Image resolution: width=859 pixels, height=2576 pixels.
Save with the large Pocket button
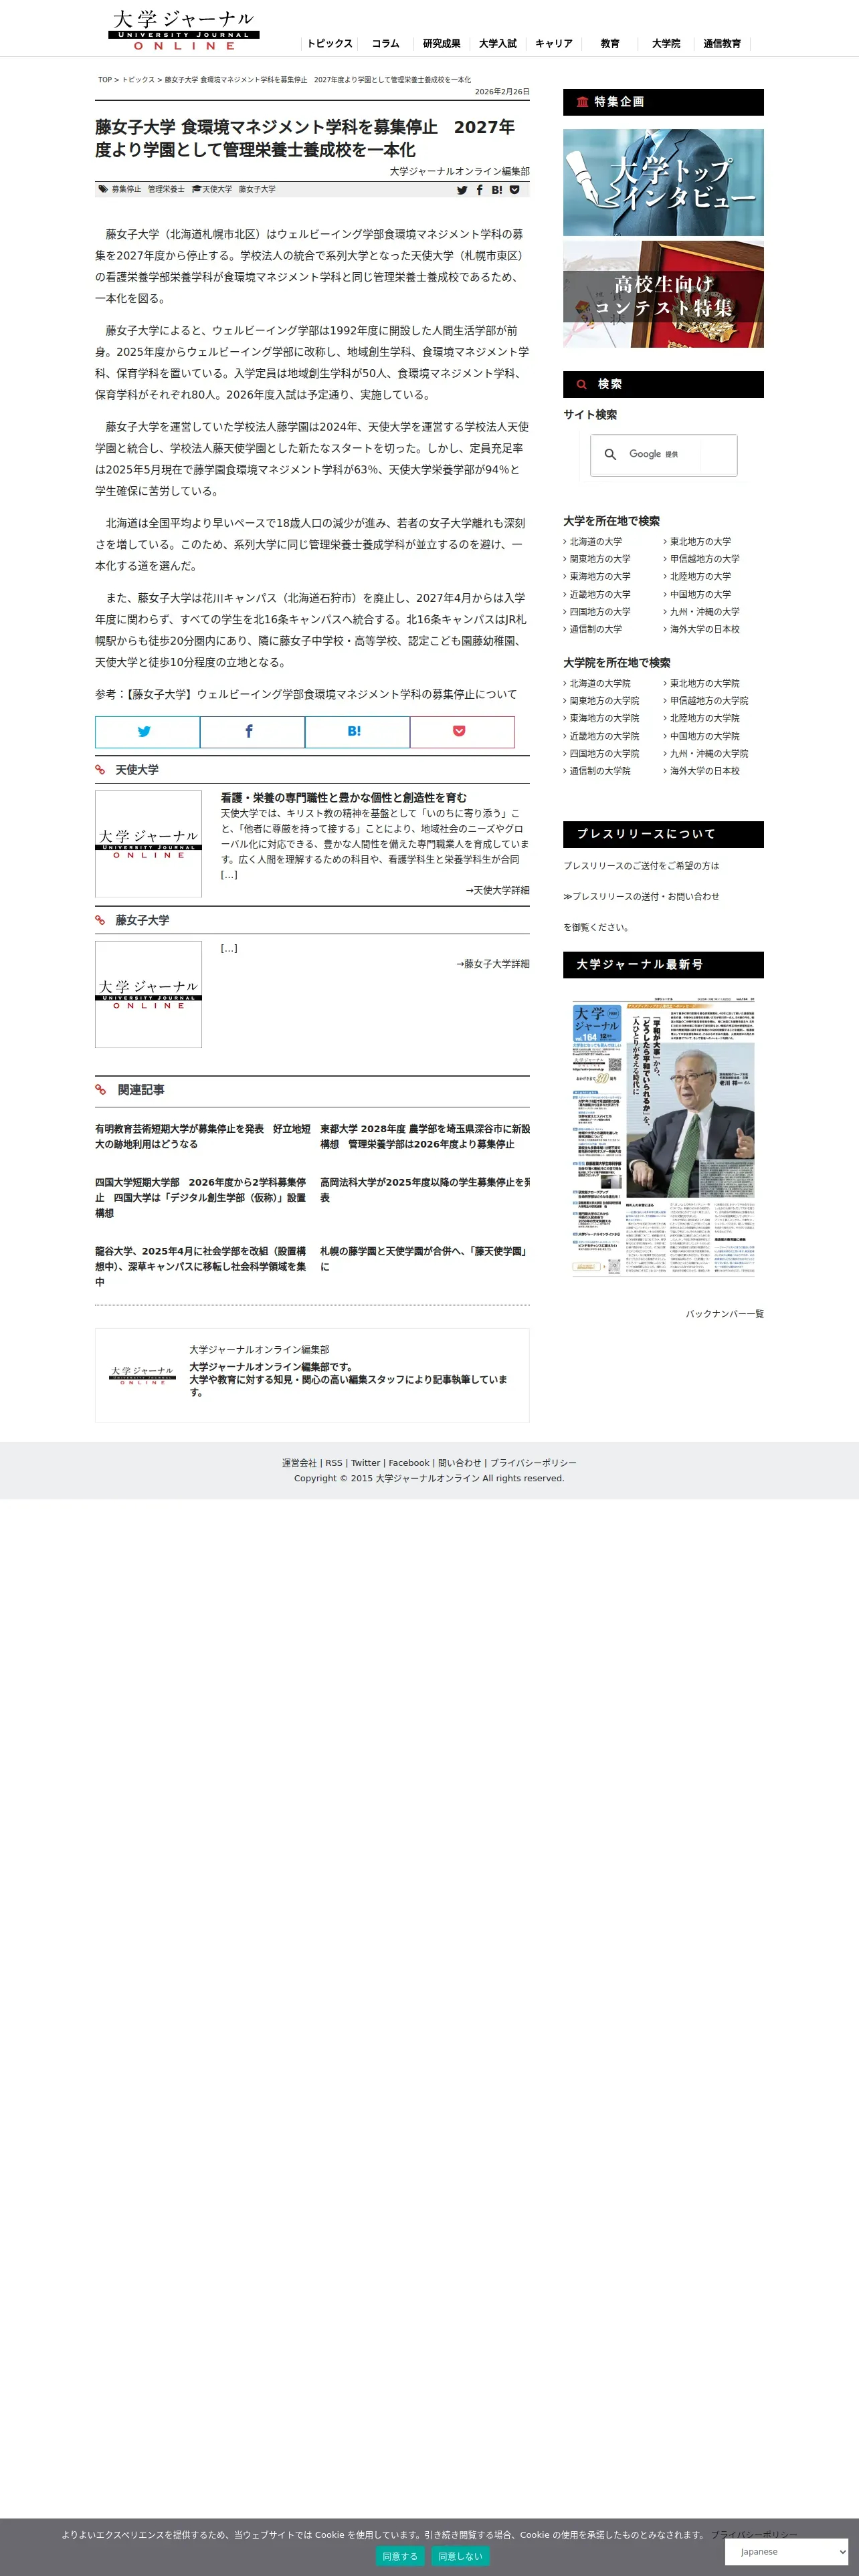coord(462,731)
